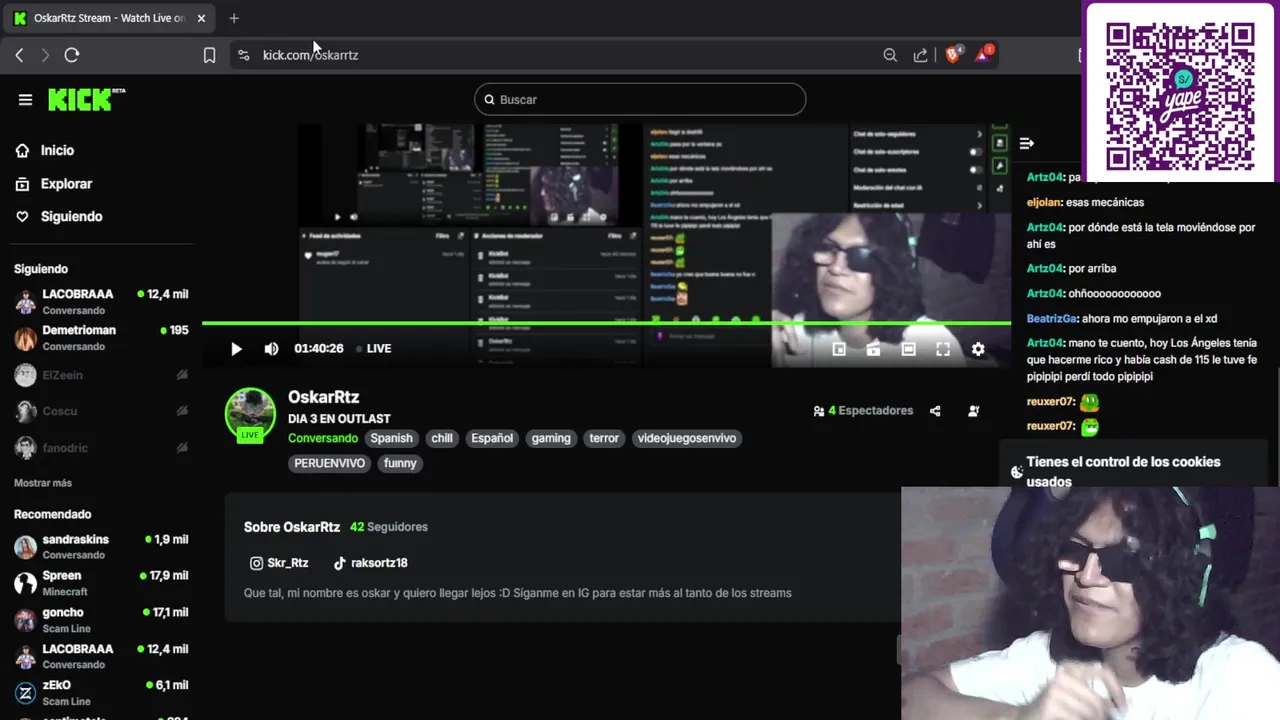
Task: Jump to LIVE in player
Action: [373, 349]
